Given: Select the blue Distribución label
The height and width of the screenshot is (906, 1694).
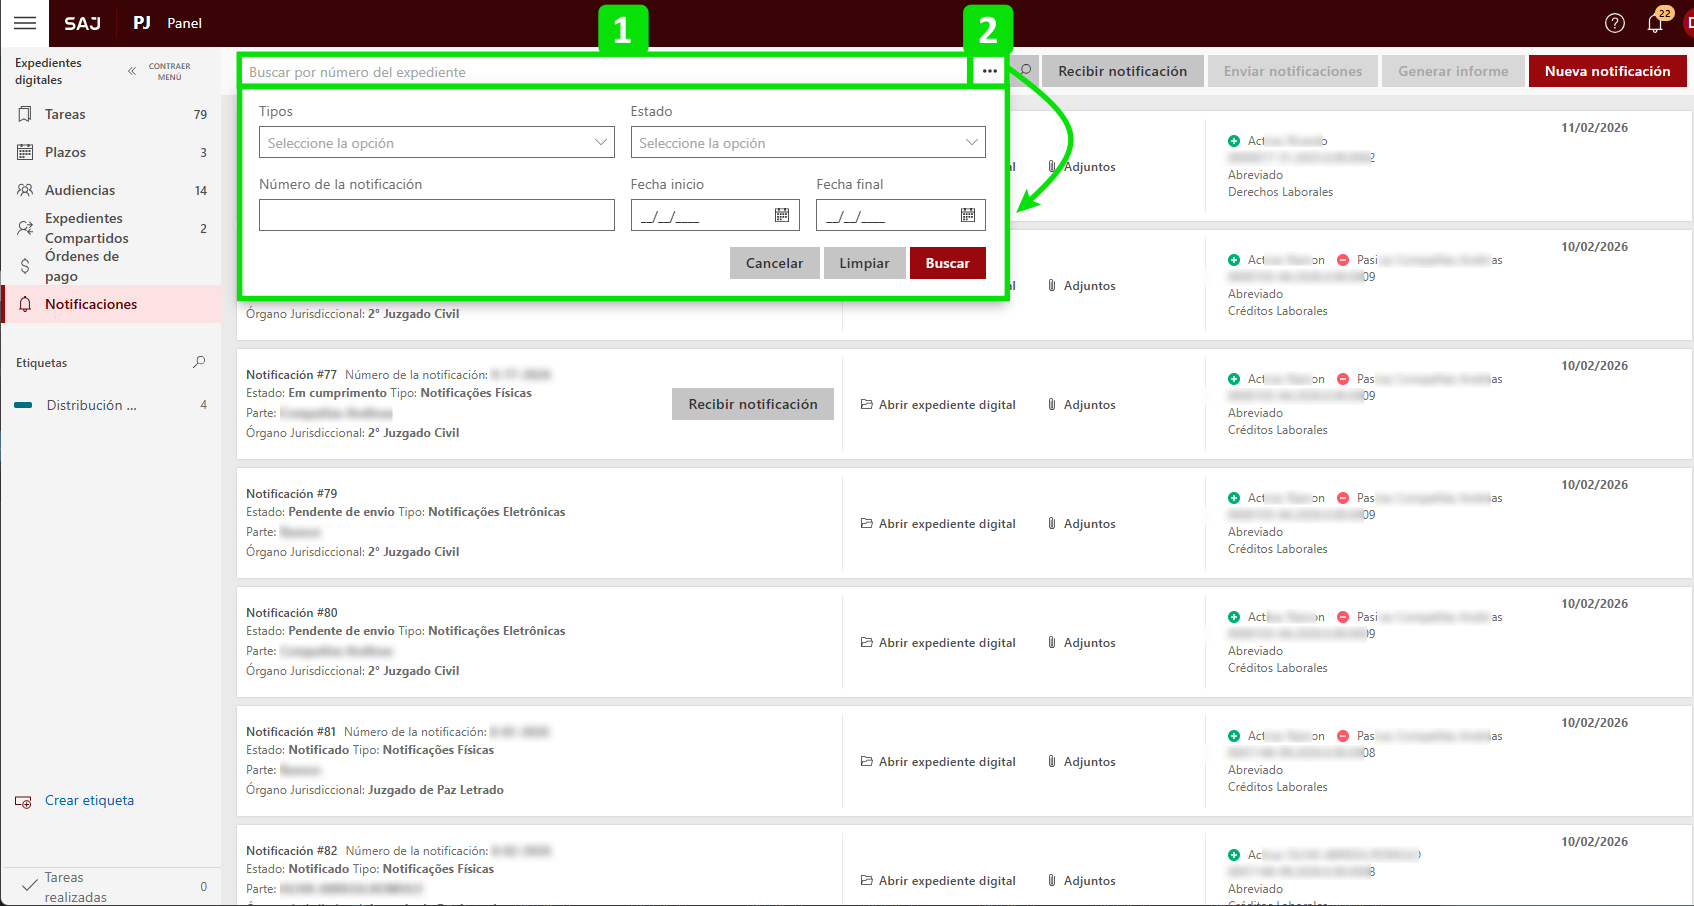Looking at the screenshot, I should (90, 405).
